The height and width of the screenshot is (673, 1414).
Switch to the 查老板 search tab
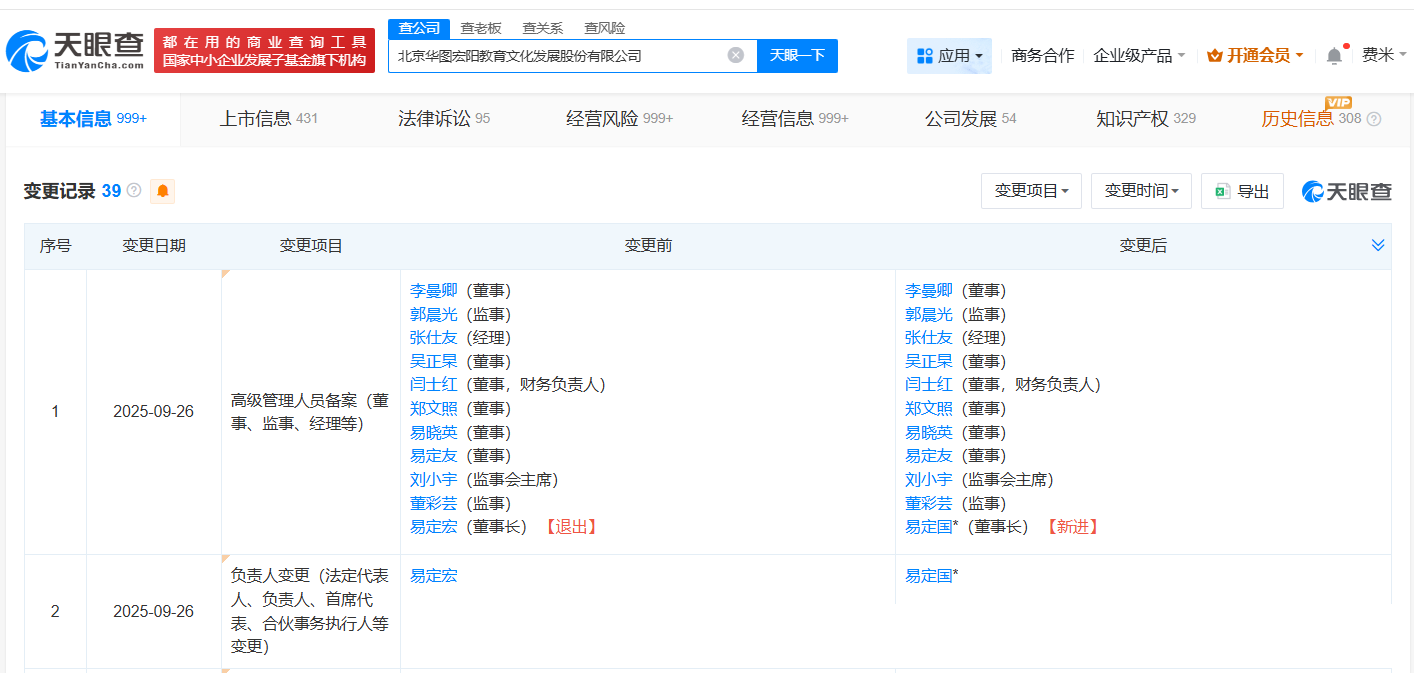click(x=480, y=28)
